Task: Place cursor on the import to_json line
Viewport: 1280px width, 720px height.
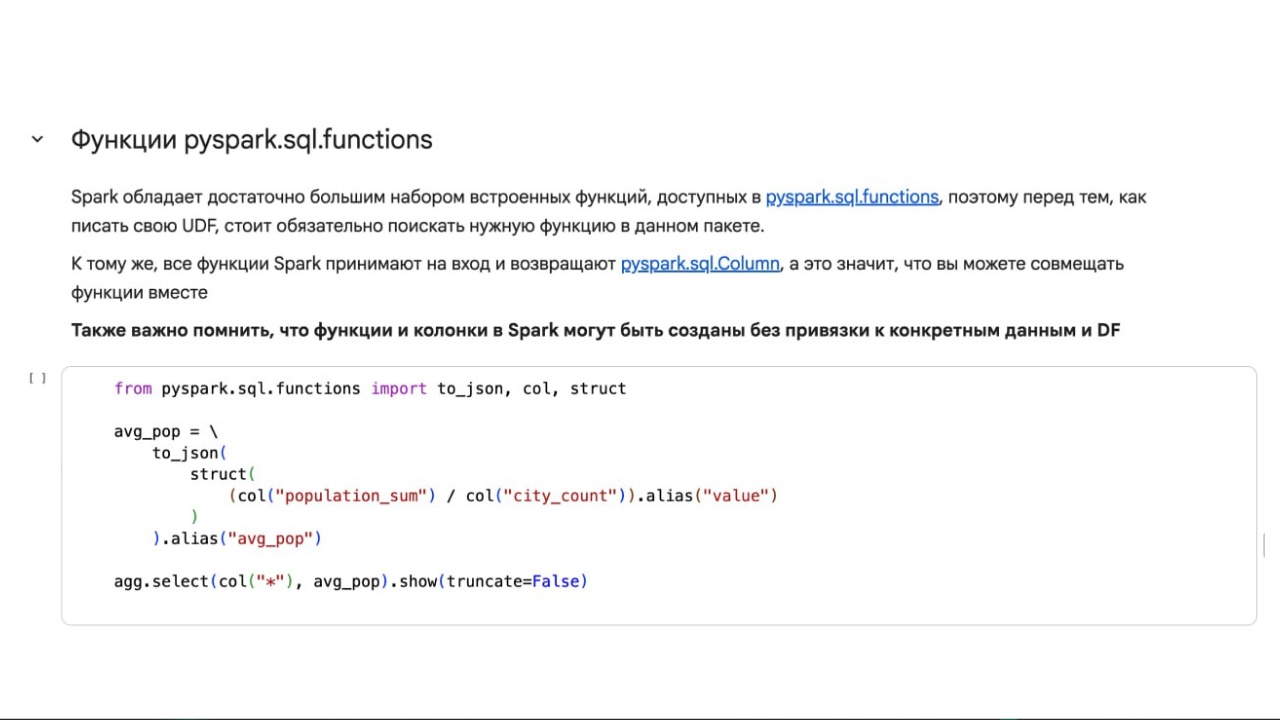Action: (370, 389)
